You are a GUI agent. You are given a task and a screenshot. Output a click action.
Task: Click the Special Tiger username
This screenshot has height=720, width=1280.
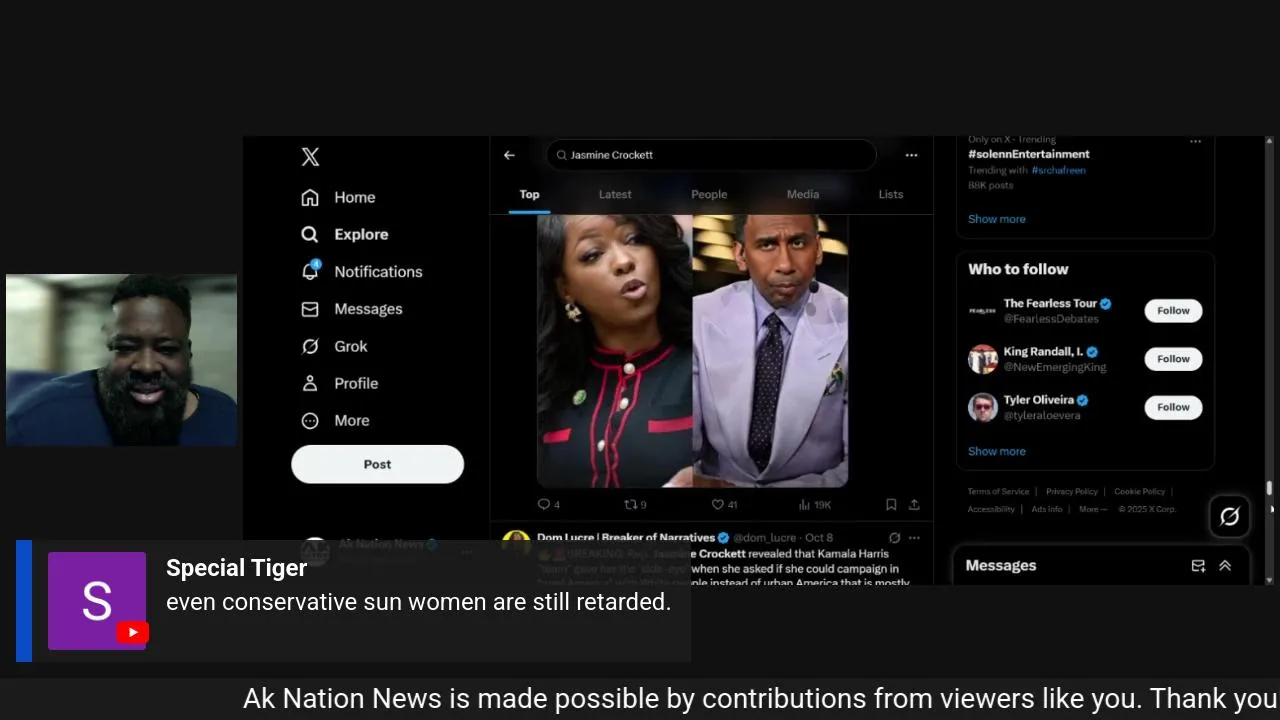click(236, 568)
